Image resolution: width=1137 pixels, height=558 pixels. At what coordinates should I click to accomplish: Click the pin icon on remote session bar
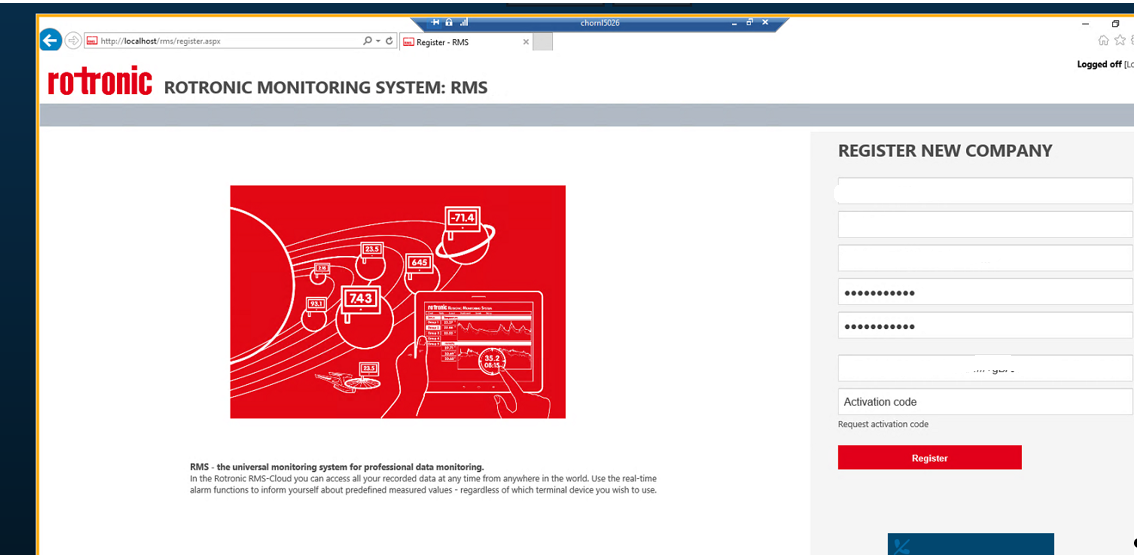(x=436, y=22)
